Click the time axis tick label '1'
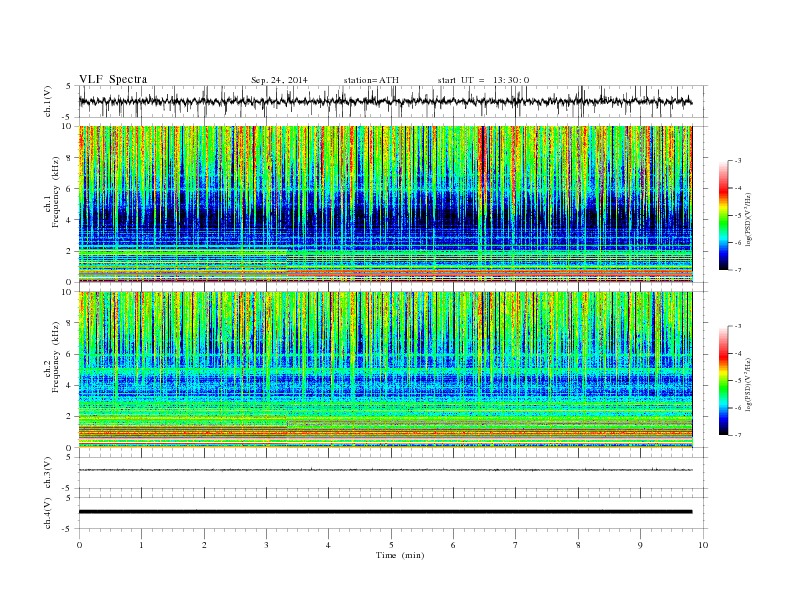792x612 pixels. pos(141,545)
